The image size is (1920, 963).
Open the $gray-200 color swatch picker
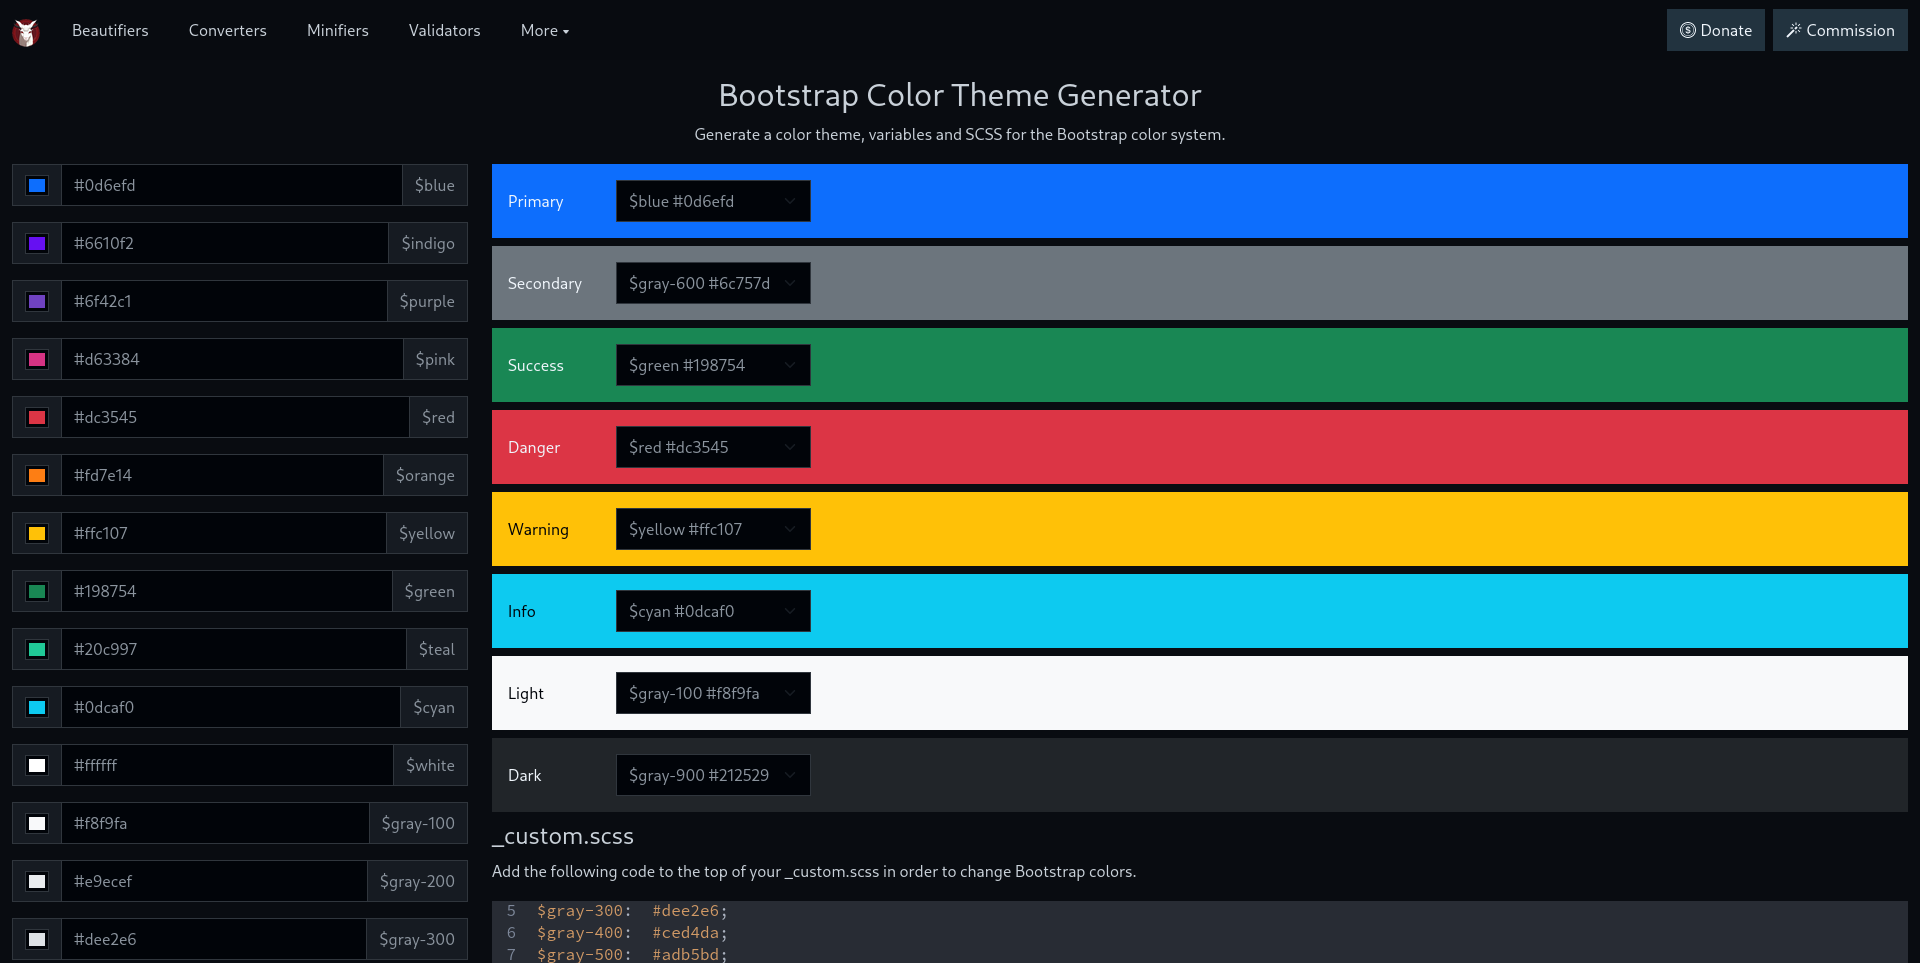point(37,881)
